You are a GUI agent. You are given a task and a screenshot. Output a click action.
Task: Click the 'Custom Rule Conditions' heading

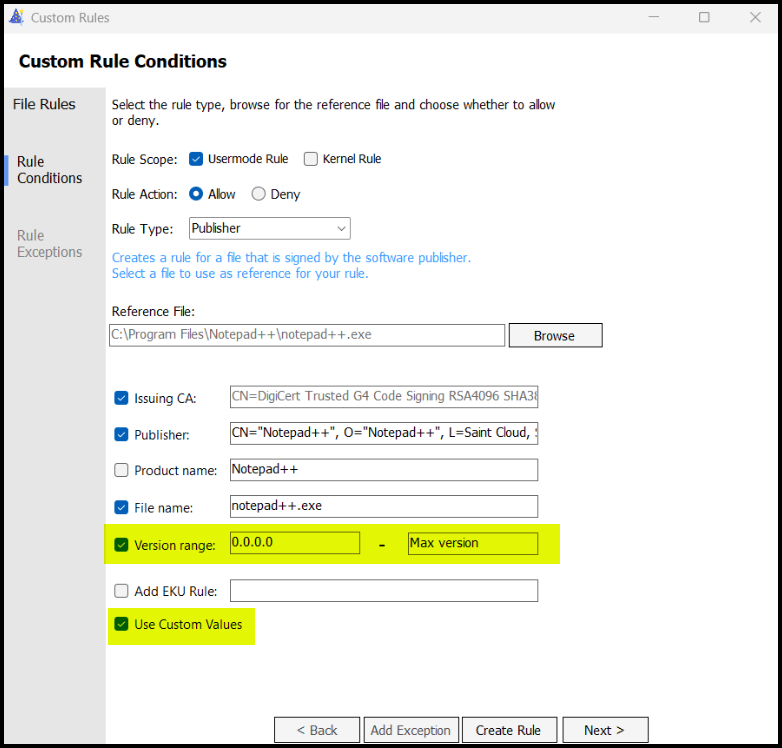click(123, 61)
